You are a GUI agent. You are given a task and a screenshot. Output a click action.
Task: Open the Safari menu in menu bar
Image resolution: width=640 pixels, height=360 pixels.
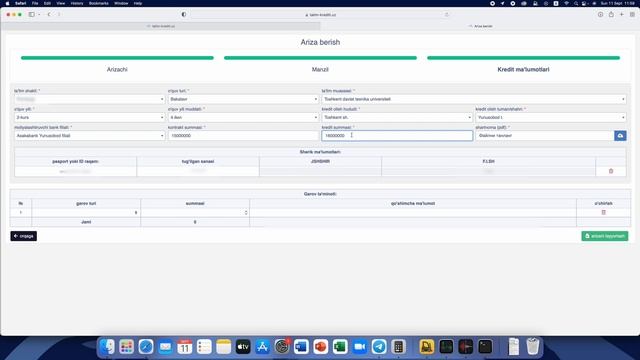coord(20,3)
